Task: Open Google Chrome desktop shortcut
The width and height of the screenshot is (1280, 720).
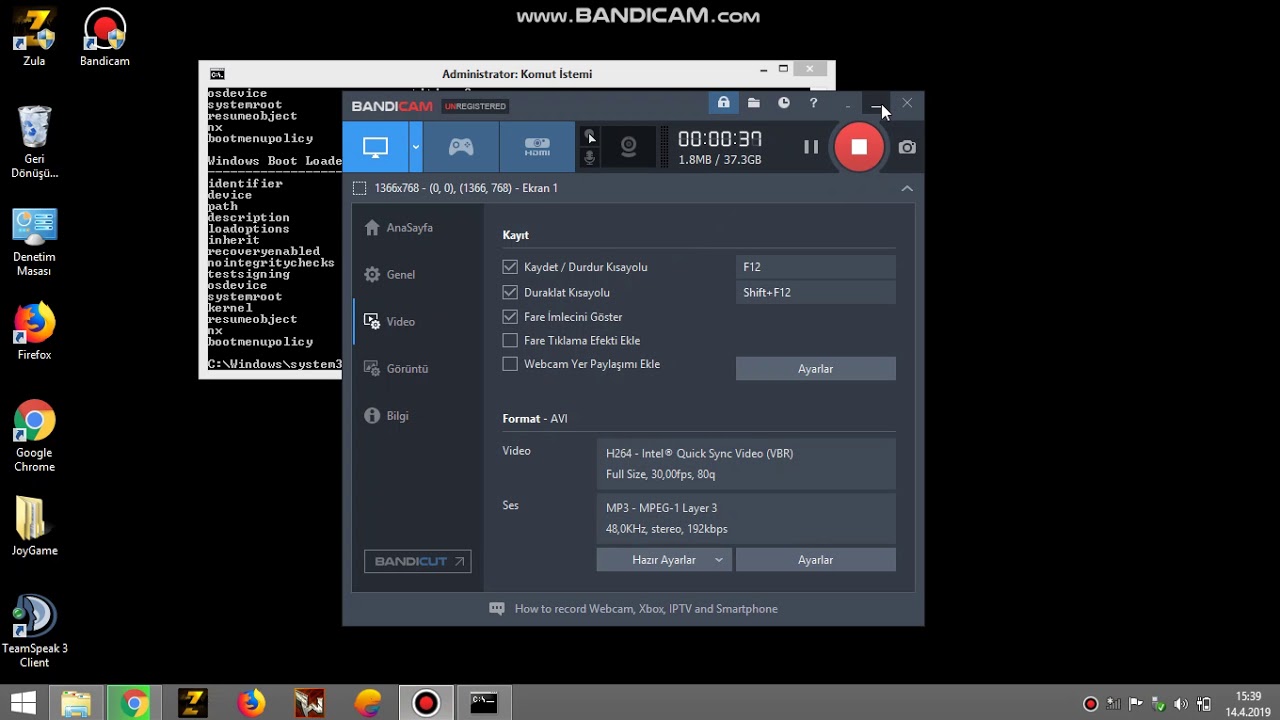Action: [x=34, y=436]
